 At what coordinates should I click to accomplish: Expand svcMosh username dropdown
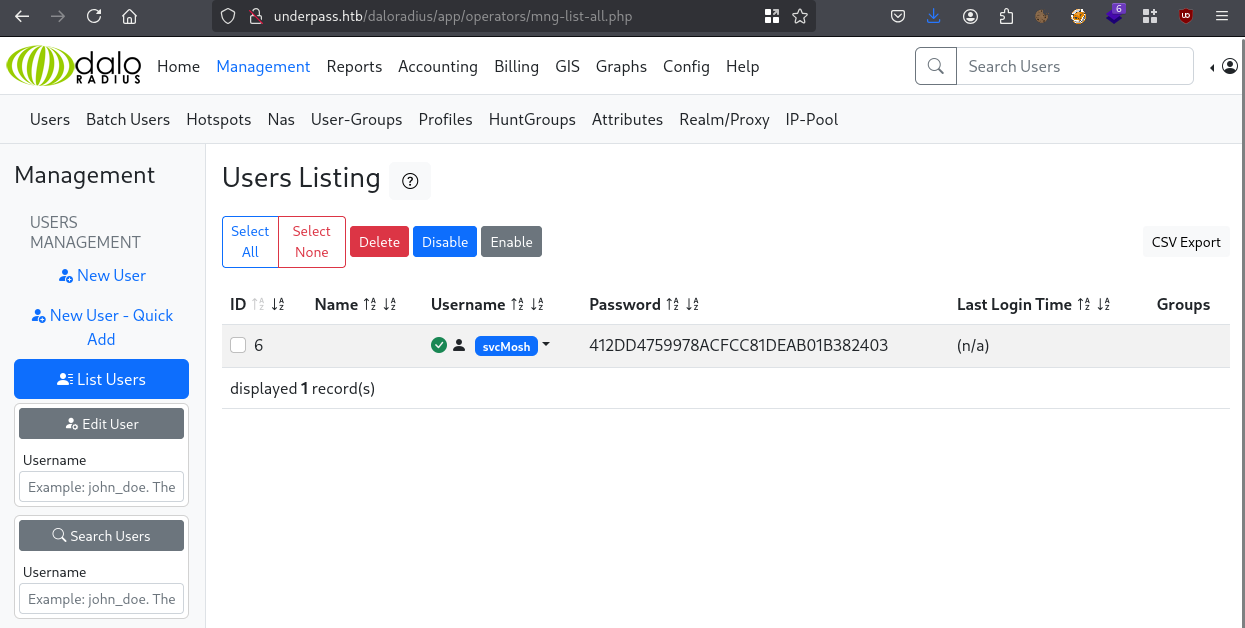click(546, 345)
